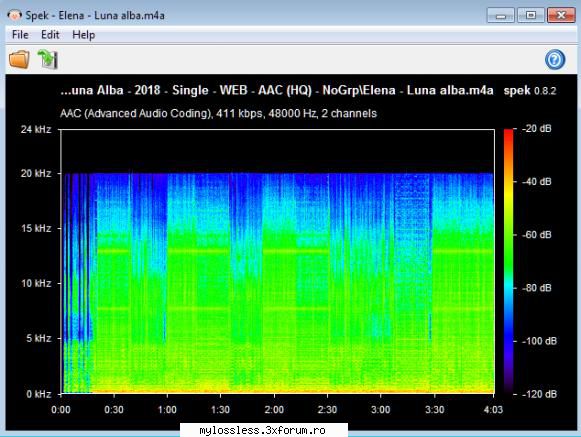
Task: Click the -20 dB scale label
Action: click(x=537, y=129)
